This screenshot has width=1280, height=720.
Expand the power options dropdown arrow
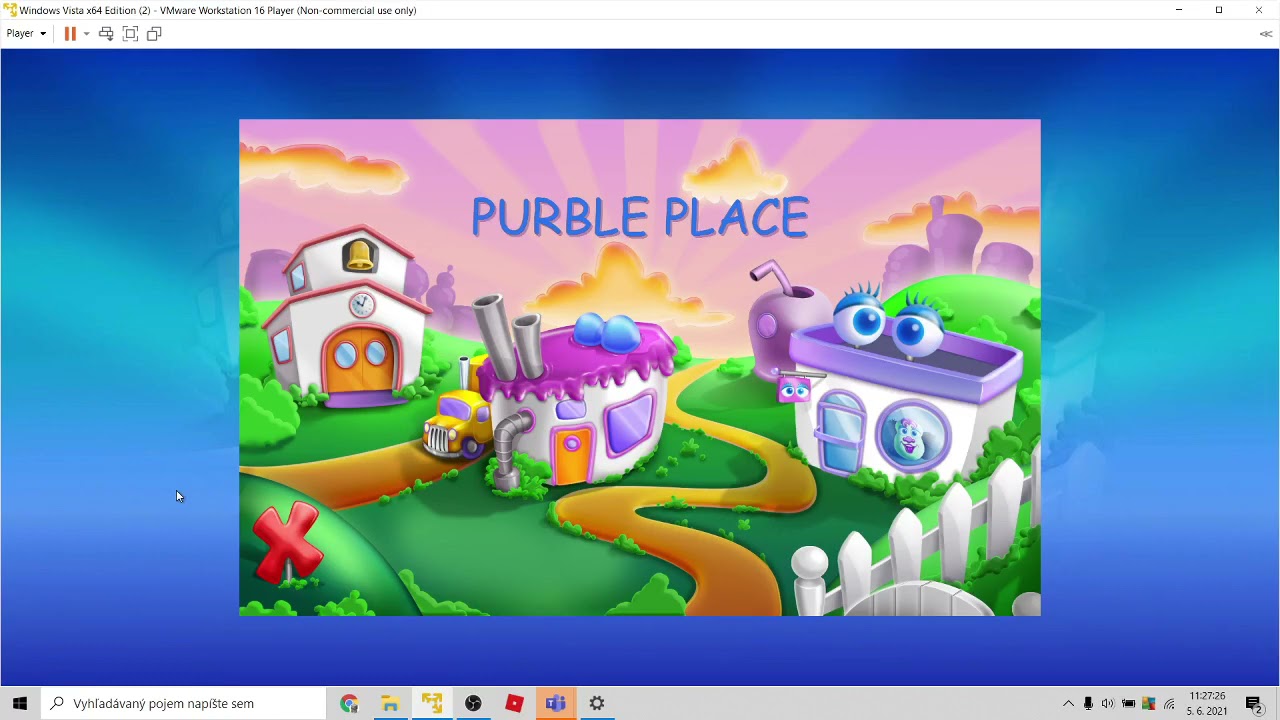[86, 33]
